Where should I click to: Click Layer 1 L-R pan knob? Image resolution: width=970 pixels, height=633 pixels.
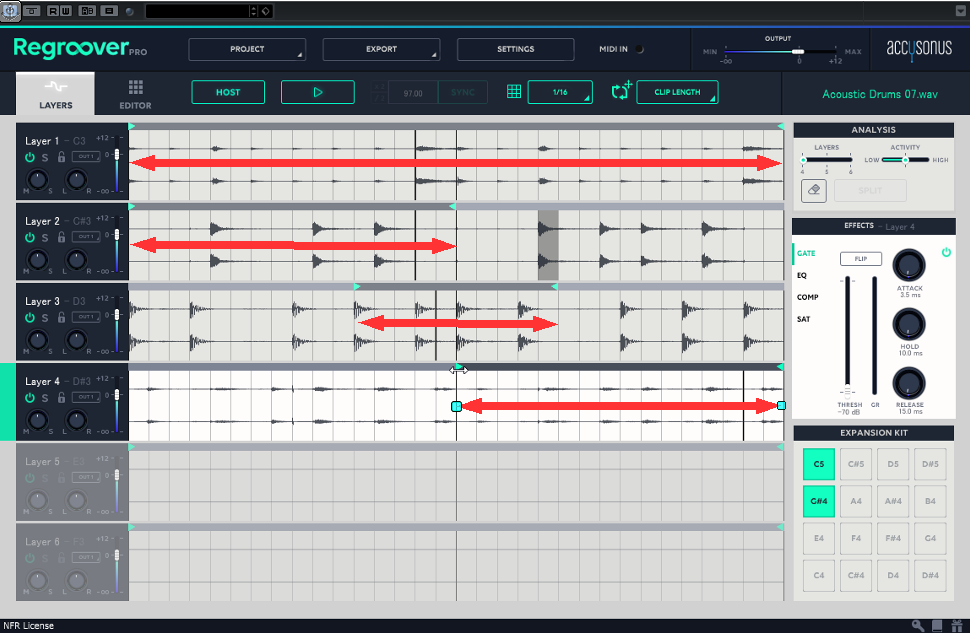(76, 180)
